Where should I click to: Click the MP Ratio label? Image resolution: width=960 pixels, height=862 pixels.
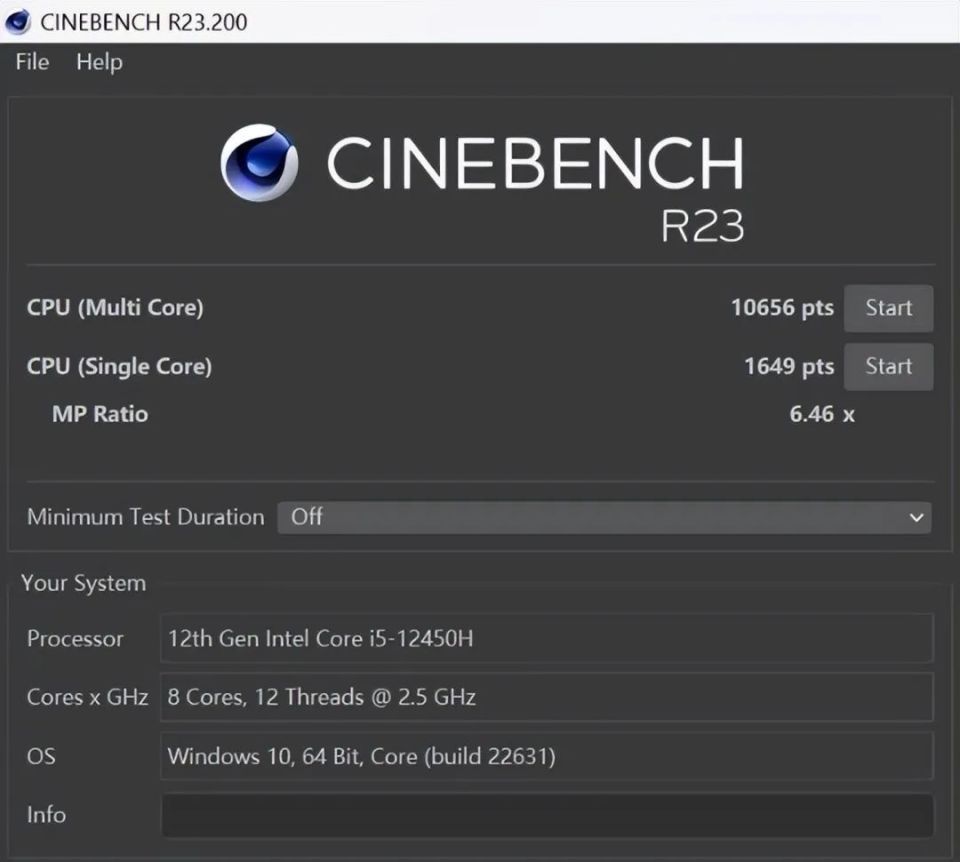point(100,414)
